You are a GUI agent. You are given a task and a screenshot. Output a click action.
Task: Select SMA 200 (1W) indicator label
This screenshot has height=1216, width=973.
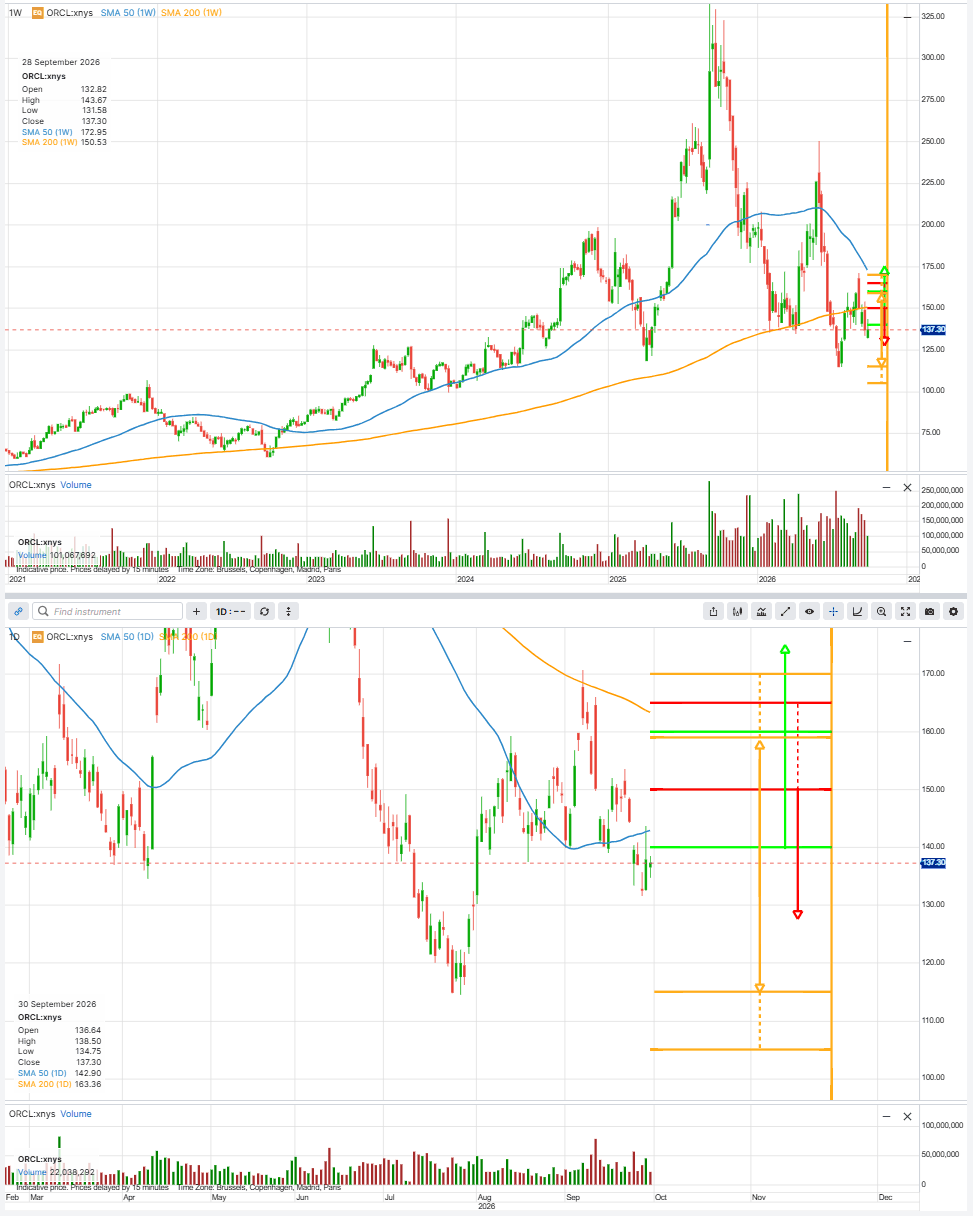(192, 13)
